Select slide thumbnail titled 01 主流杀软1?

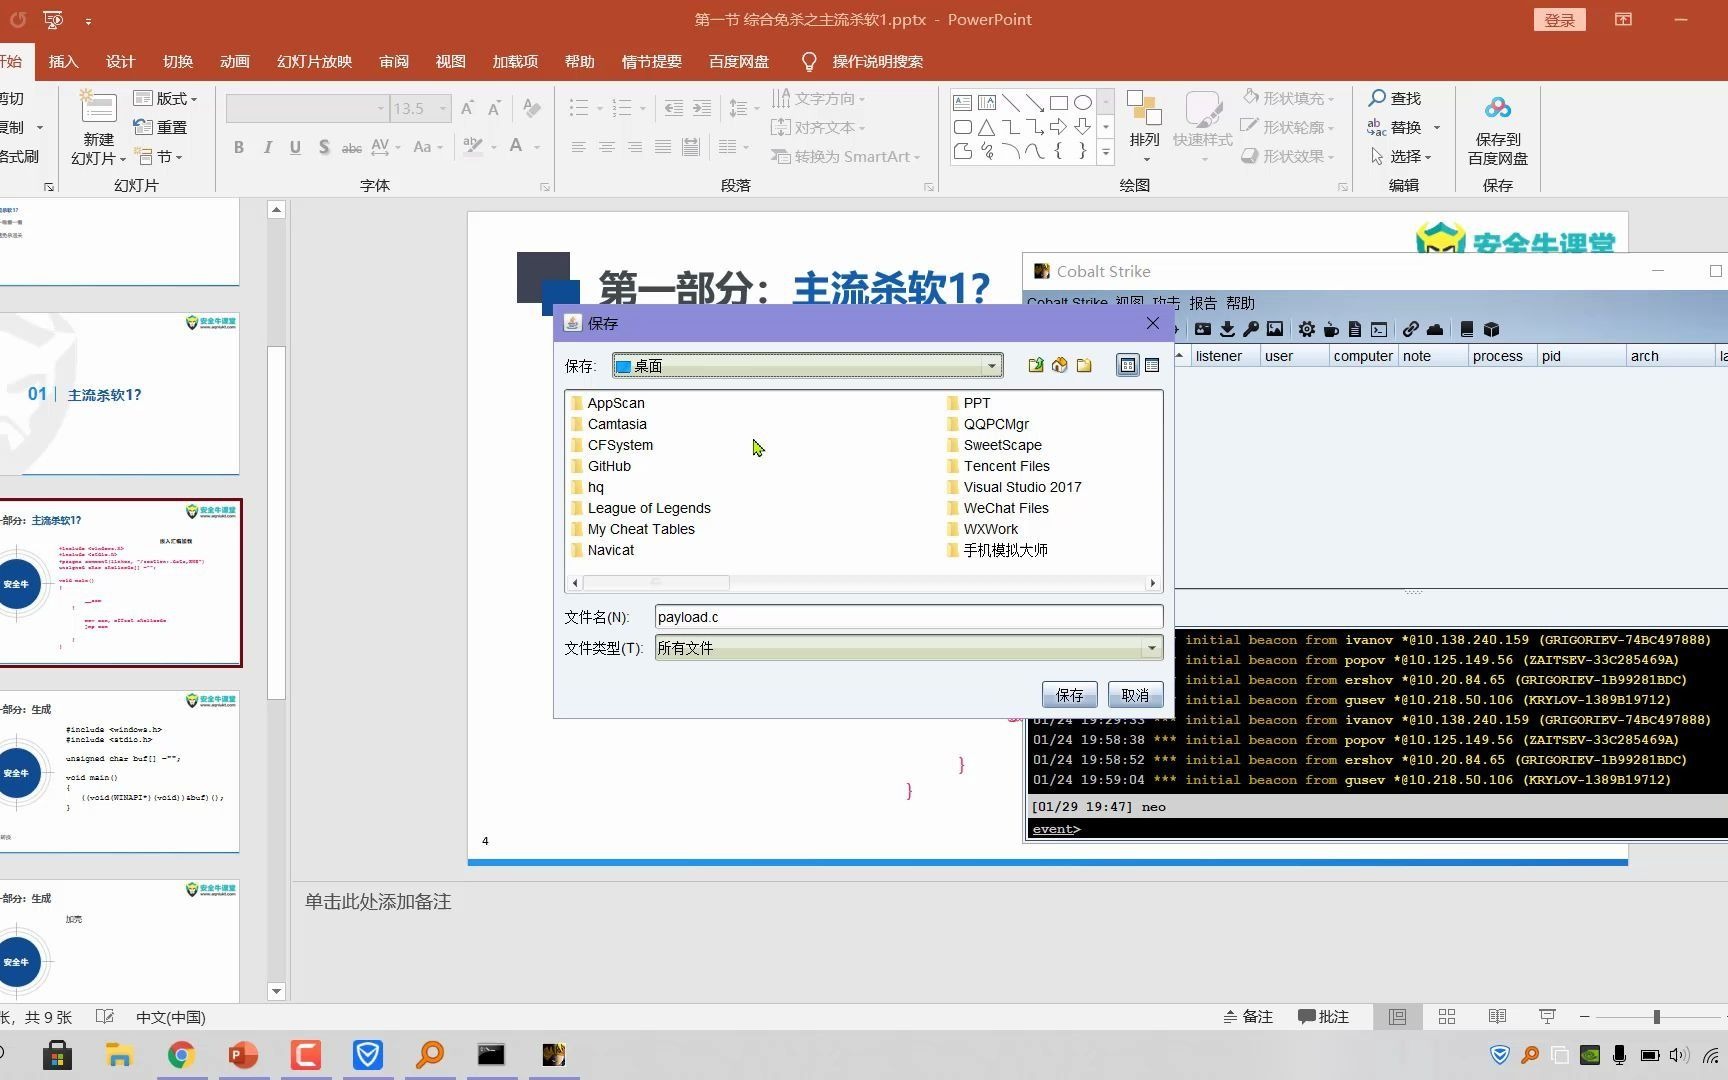[x=120, y=393]
